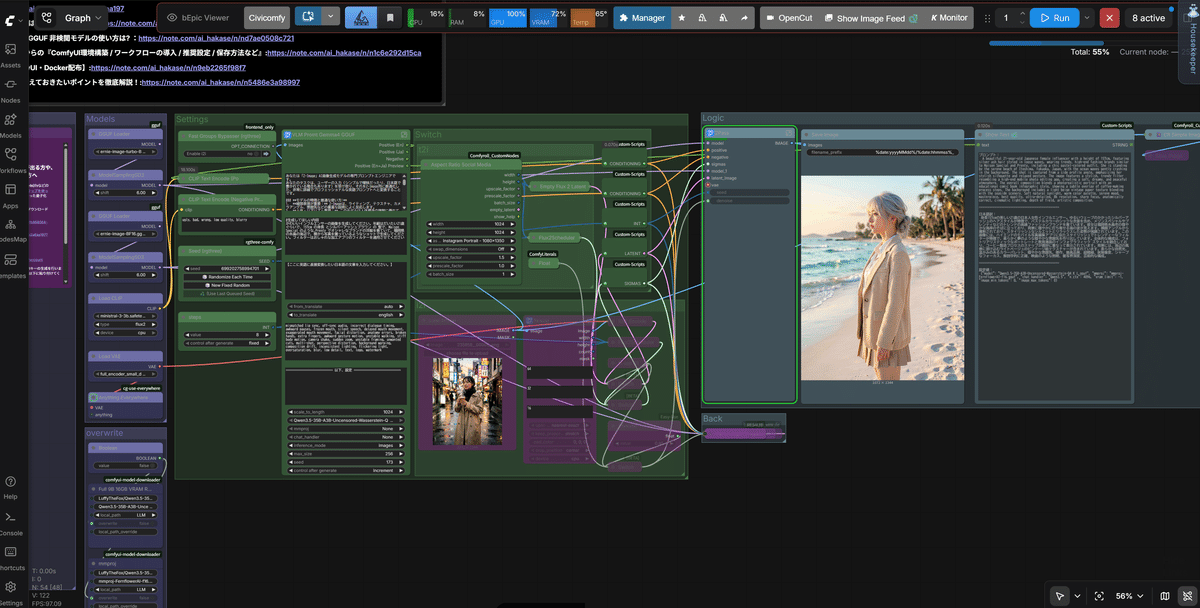This screenshot has width=1200, height=608.
Task: Click the ComfyUI logo menu
Action: (x=11, y=20)
